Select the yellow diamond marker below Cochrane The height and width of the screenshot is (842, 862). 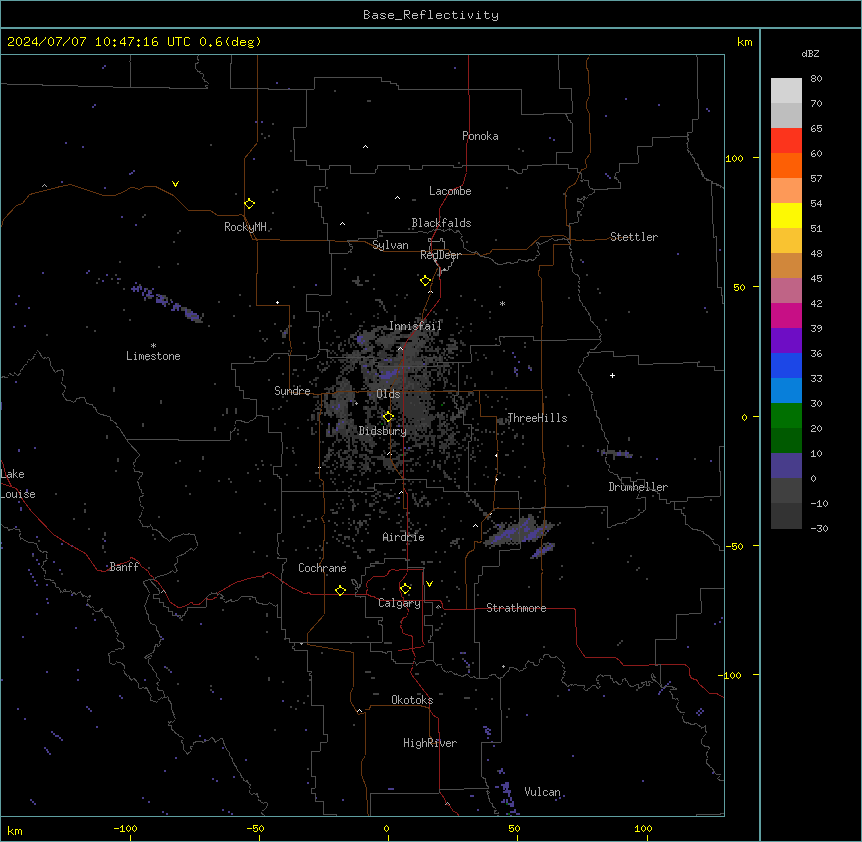(x=340, y=590)
